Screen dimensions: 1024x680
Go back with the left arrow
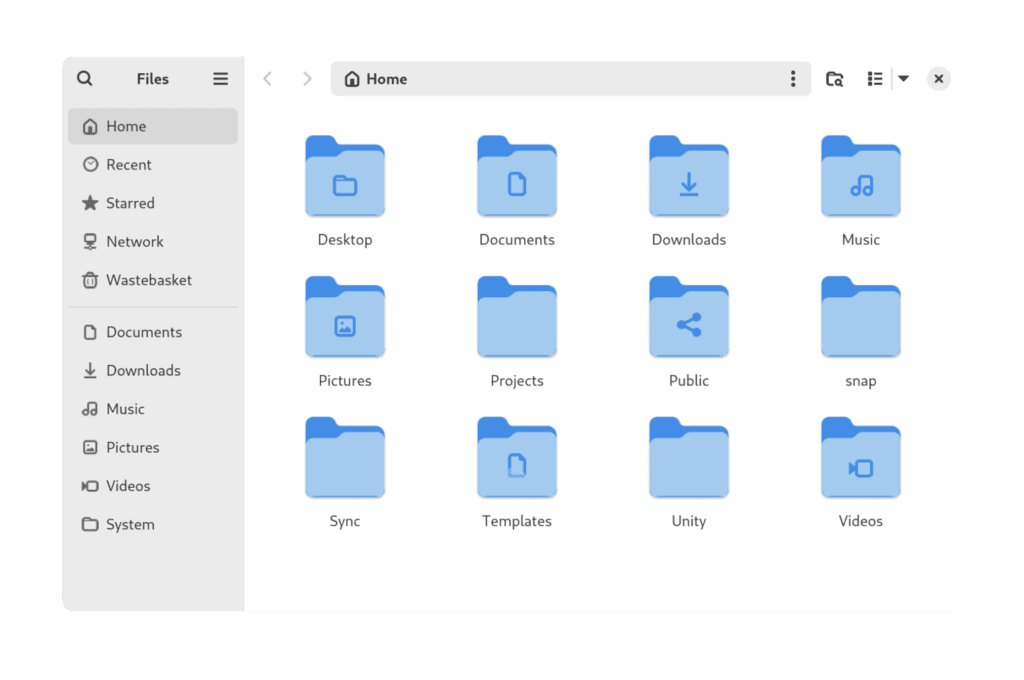tap(268, 79)
